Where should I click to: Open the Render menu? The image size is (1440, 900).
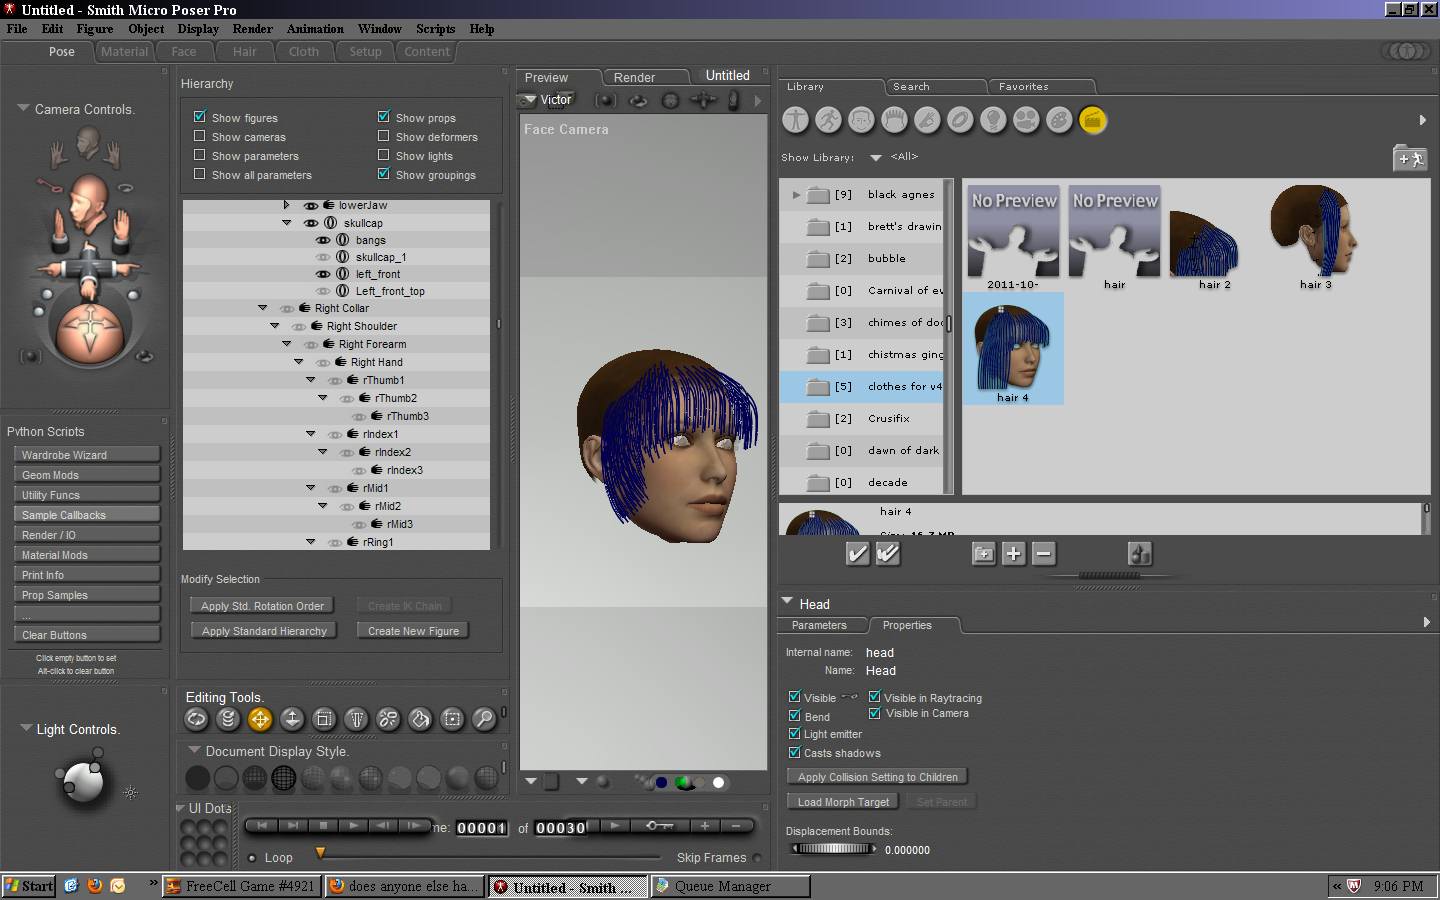pyautogui.click(x=252, y=29)
